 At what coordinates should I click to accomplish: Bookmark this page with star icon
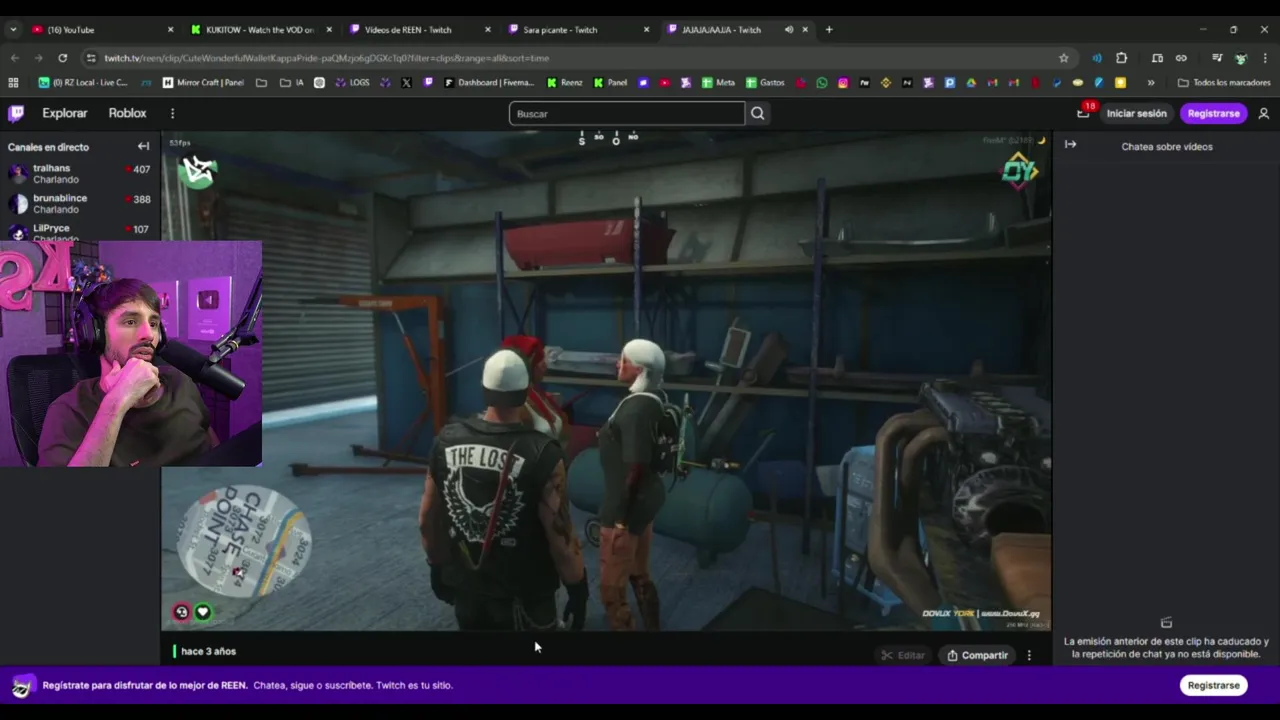pyautogui.click(x=1063, y=58)
